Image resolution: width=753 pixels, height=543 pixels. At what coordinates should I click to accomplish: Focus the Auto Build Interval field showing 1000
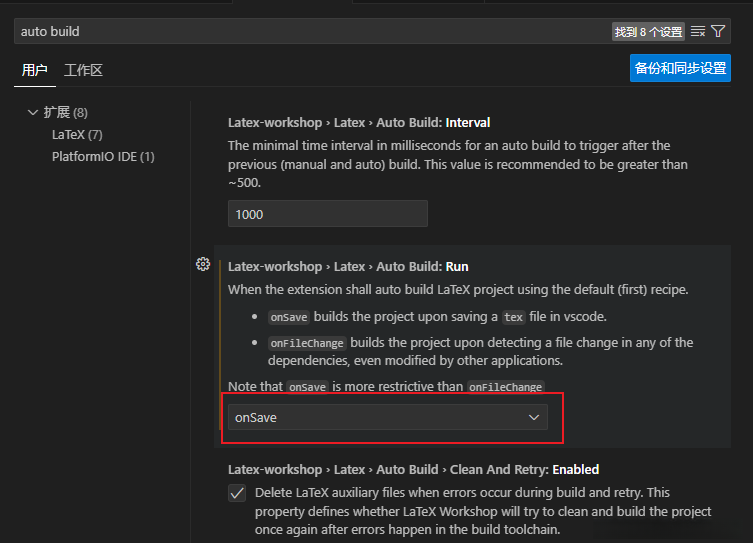[328, 214]
